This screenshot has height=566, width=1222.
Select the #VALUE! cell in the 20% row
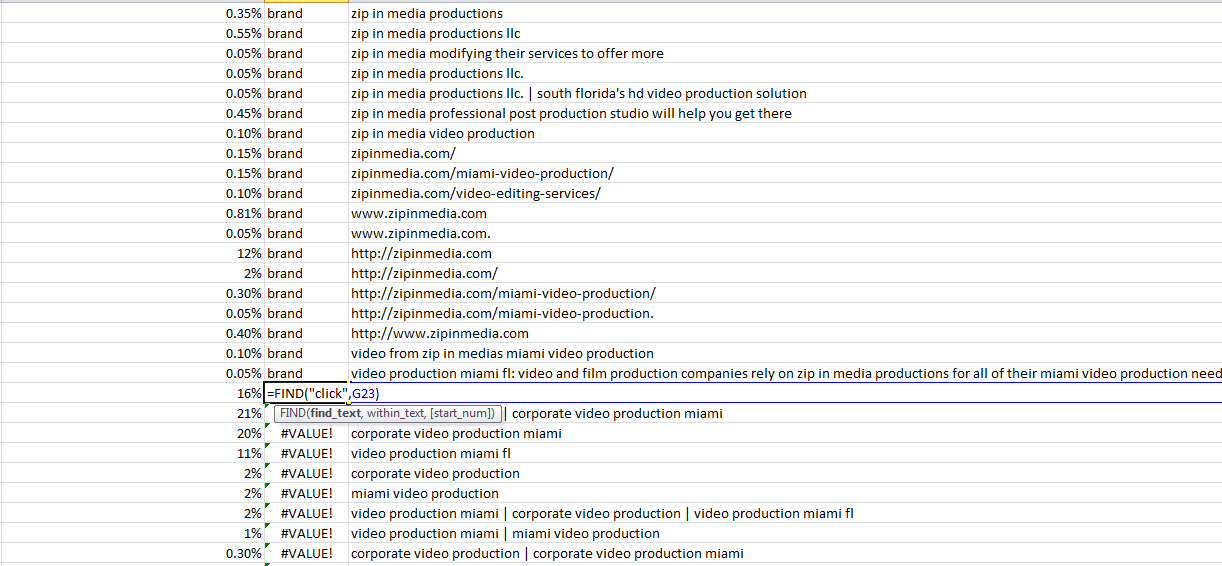[306, 433]
